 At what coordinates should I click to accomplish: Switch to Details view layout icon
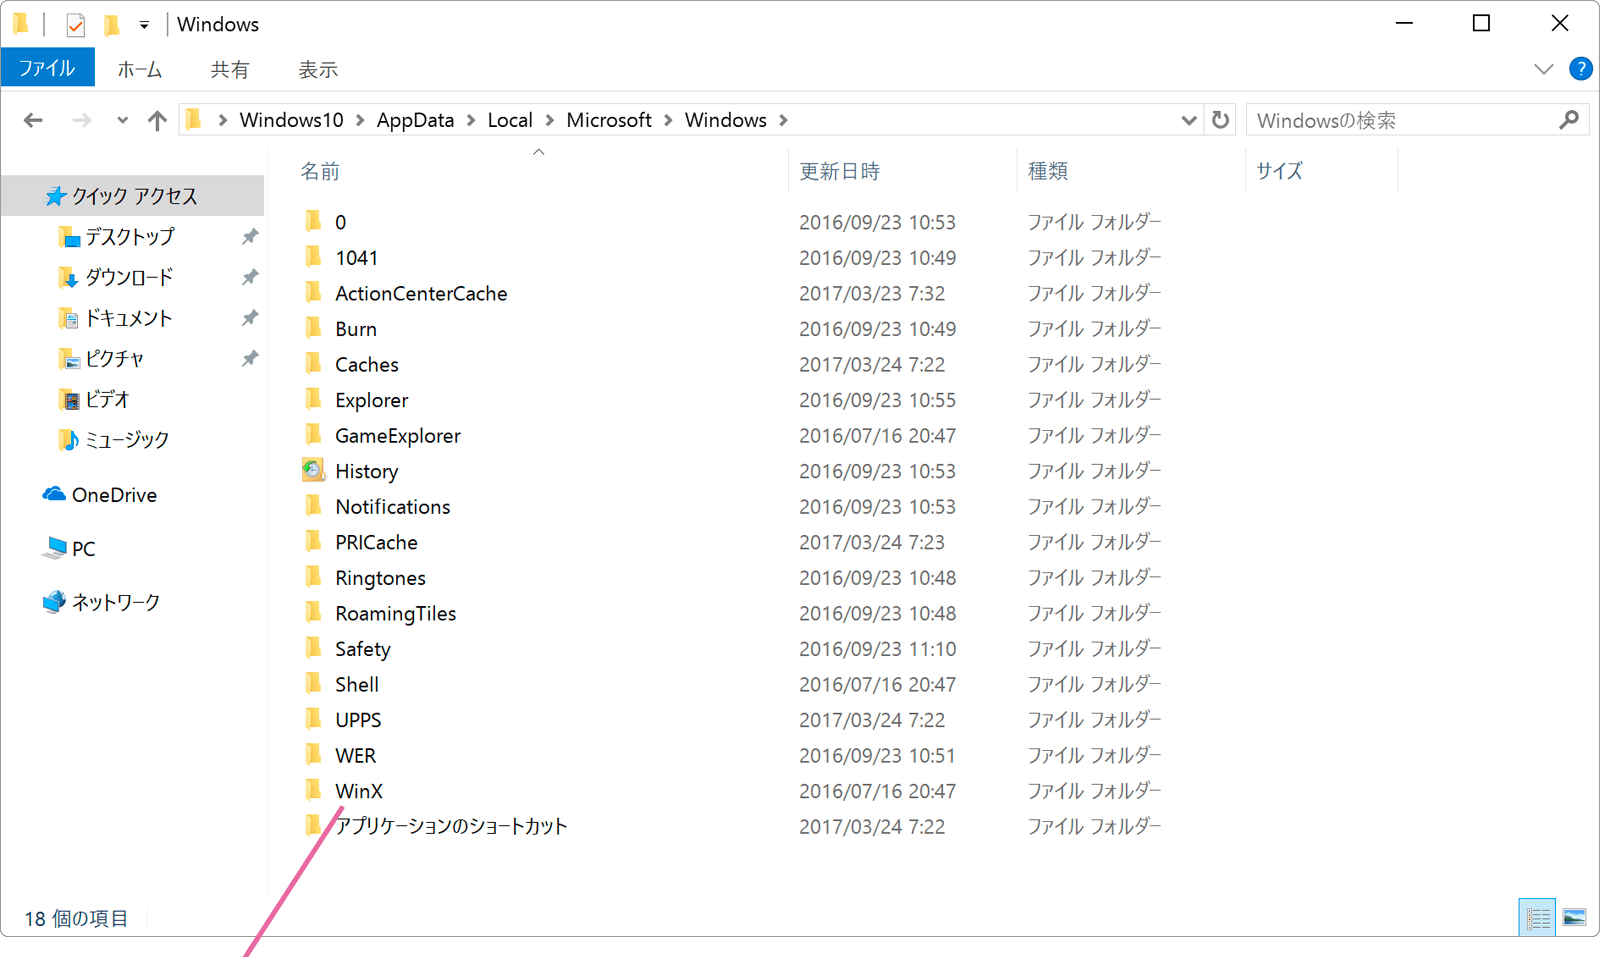tap(1537, 917)
